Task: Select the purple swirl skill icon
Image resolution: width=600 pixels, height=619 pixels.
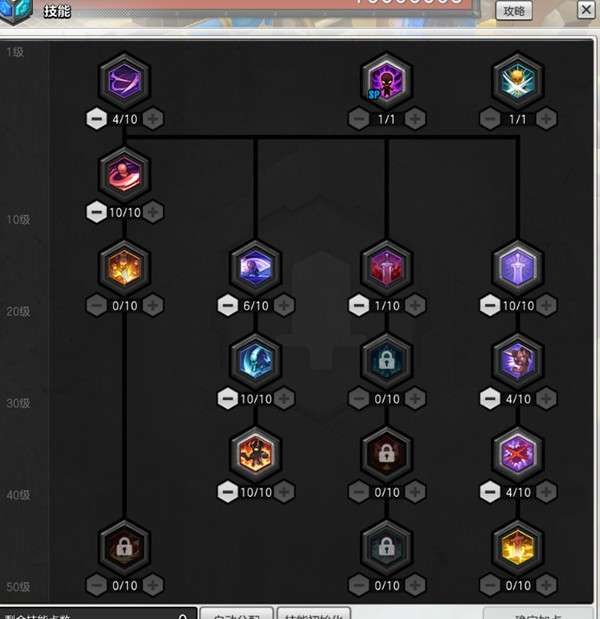Action: 125,80
